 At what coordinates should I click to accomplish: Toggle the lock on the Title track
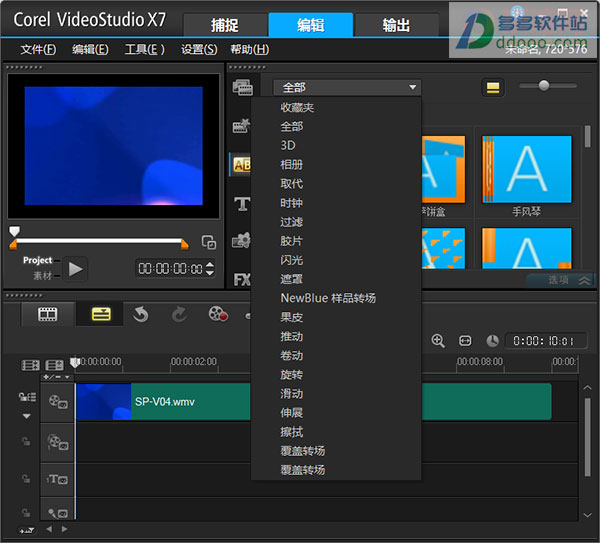26,478
